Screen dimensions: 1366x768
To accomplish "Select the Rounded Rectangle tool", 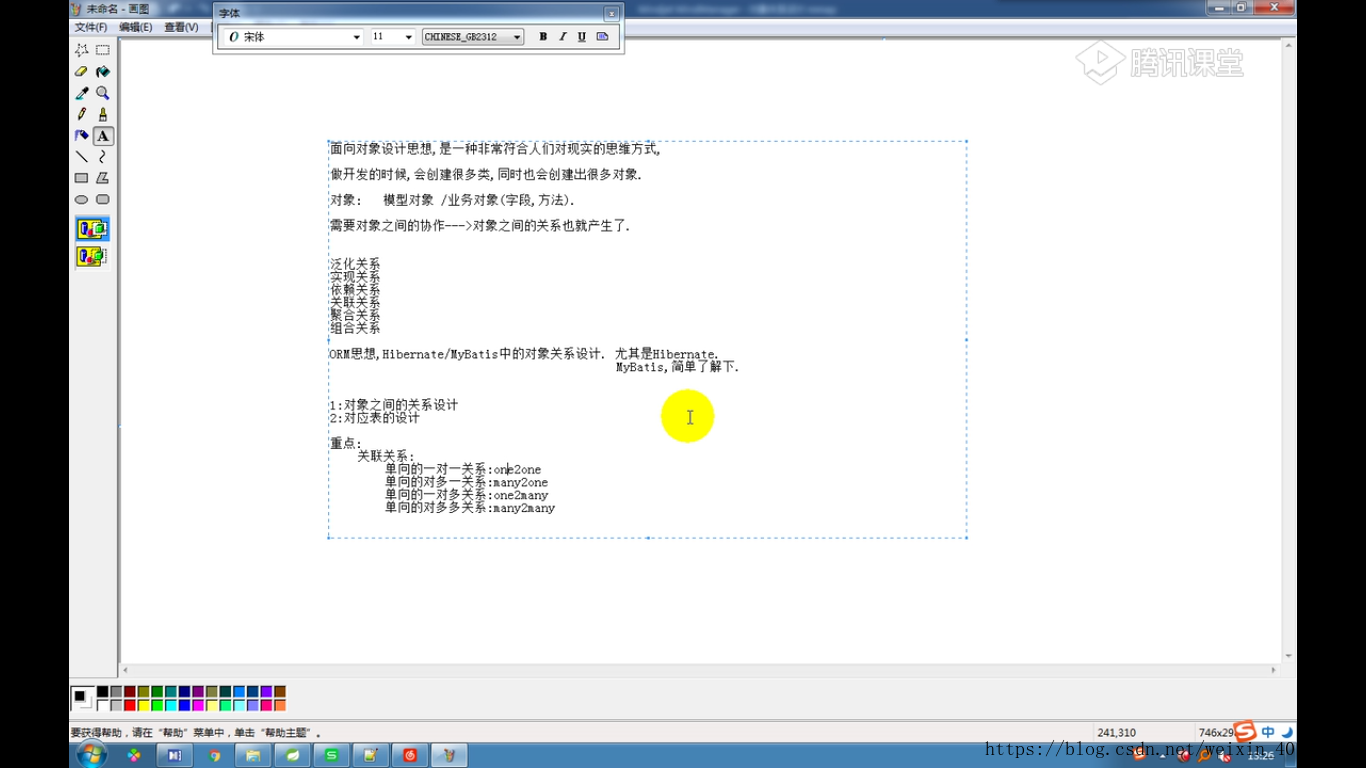I will [103, 199].
